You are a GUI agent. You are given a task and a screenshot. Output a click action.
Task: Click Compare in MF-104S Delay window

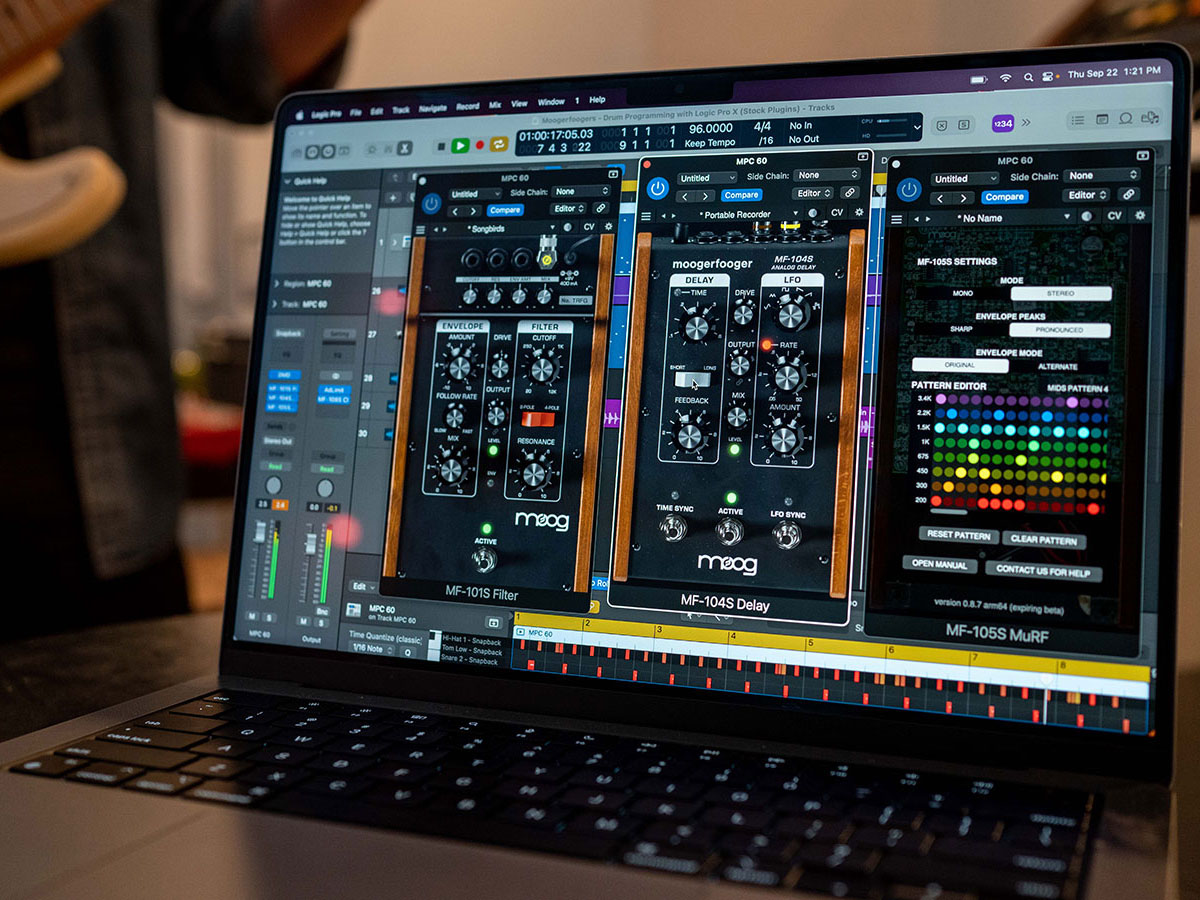(x=741, y=195)
